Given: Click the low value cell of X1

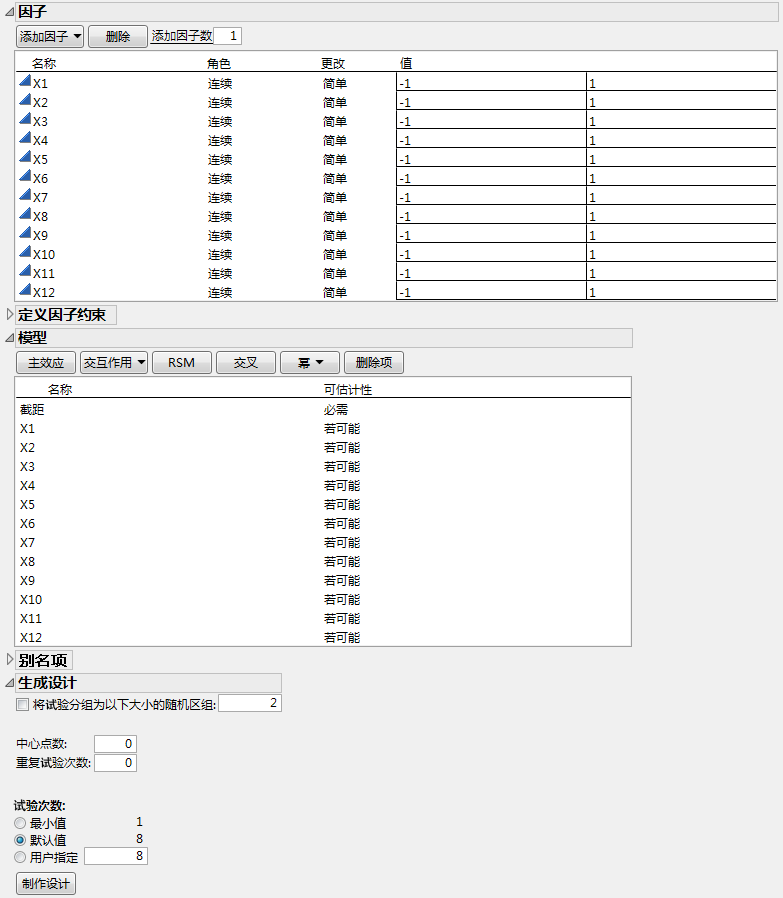Looking at the screenshot, I should pos(491,81).
